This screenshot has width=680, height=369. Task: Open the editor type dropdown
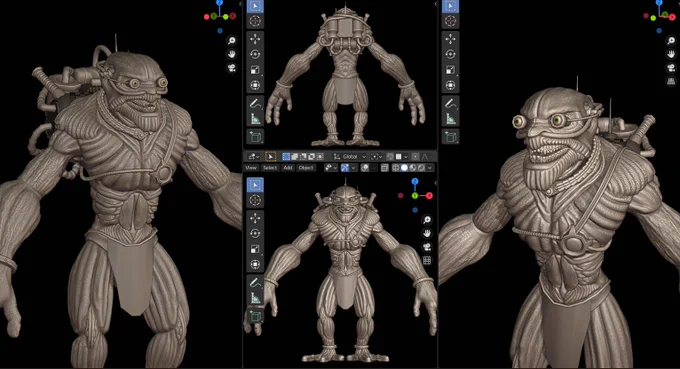point(253,157)
